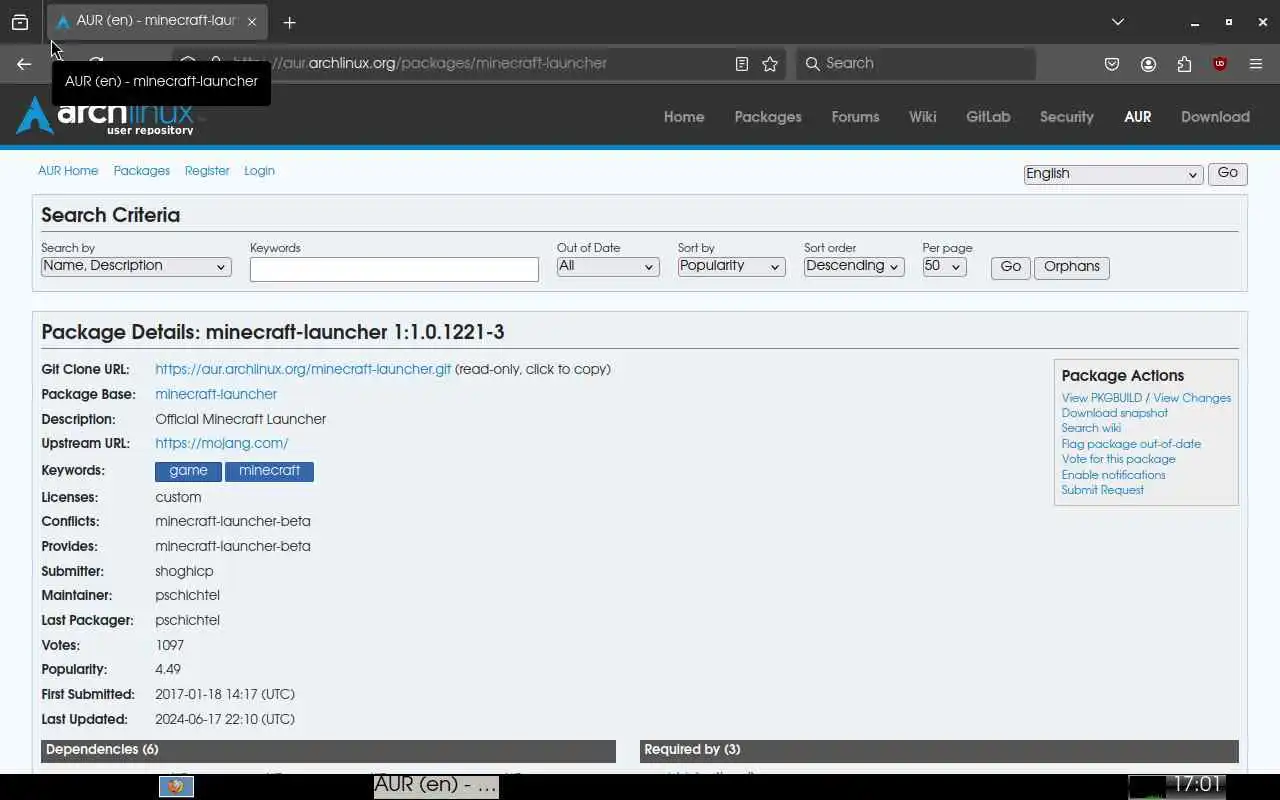1280x800 pixels.
Task: Click the taskbar AUR window button
Action: click(435, 786)
